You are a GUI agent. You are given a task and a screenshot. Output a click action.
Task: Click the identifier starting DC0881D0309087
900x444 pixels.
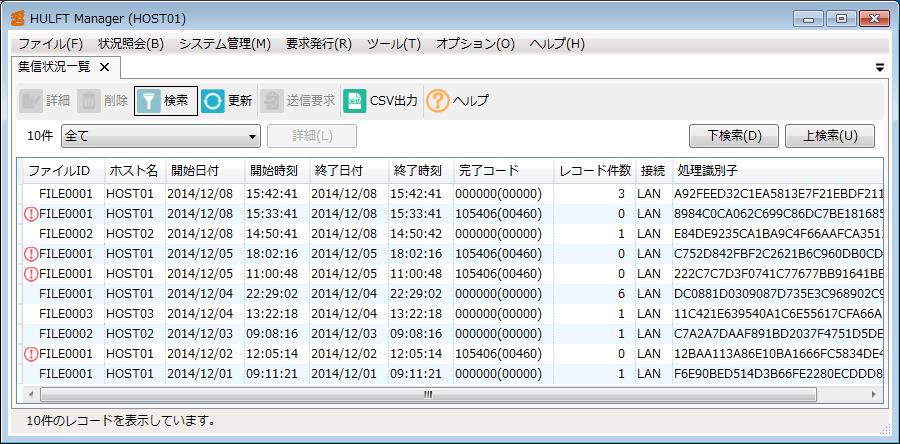tap(778, 294)
